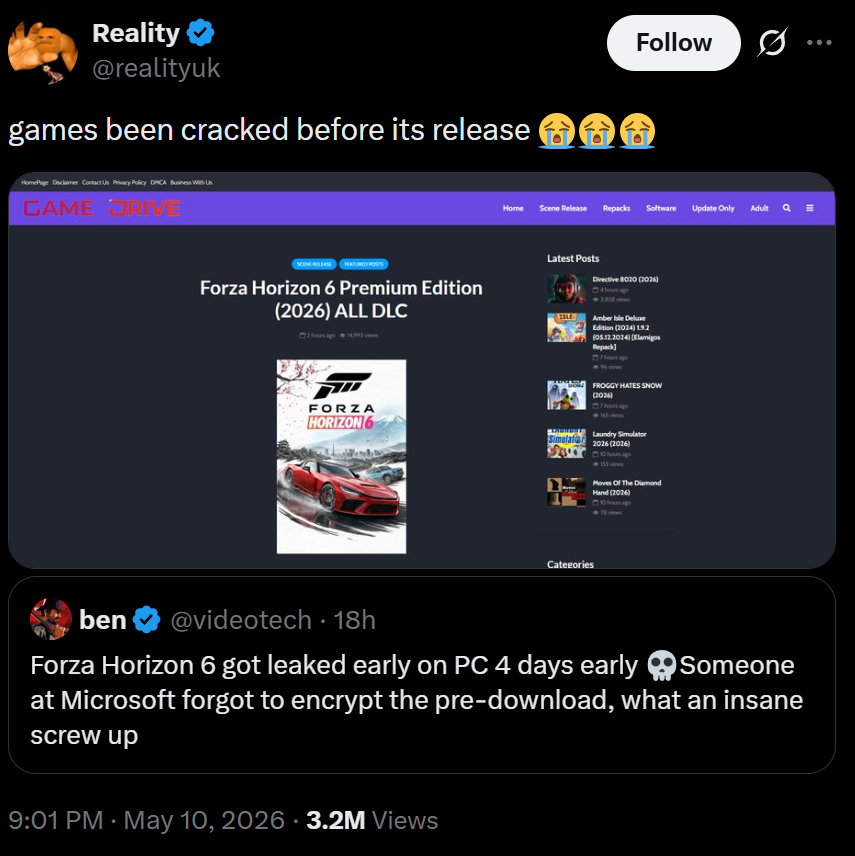Click the blue verified badge beside Reality
This screenshot has width=855, height=856.
click(x=200, y=33)
